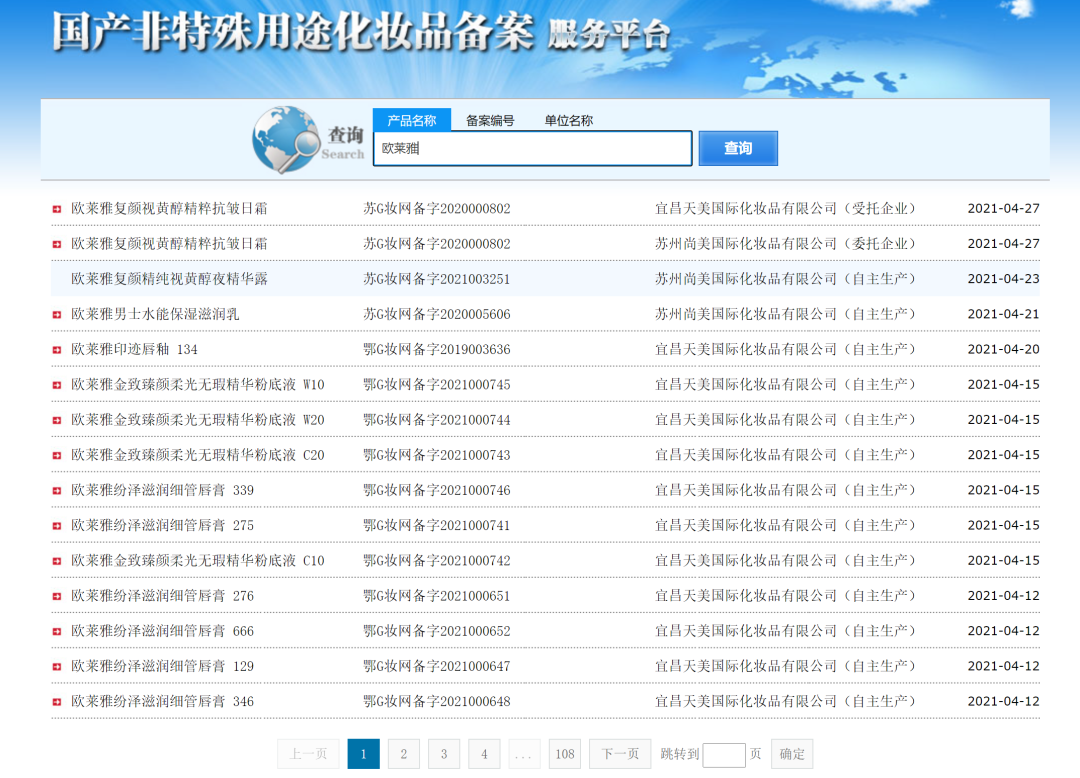Click the 下一页 next page button

620,754
